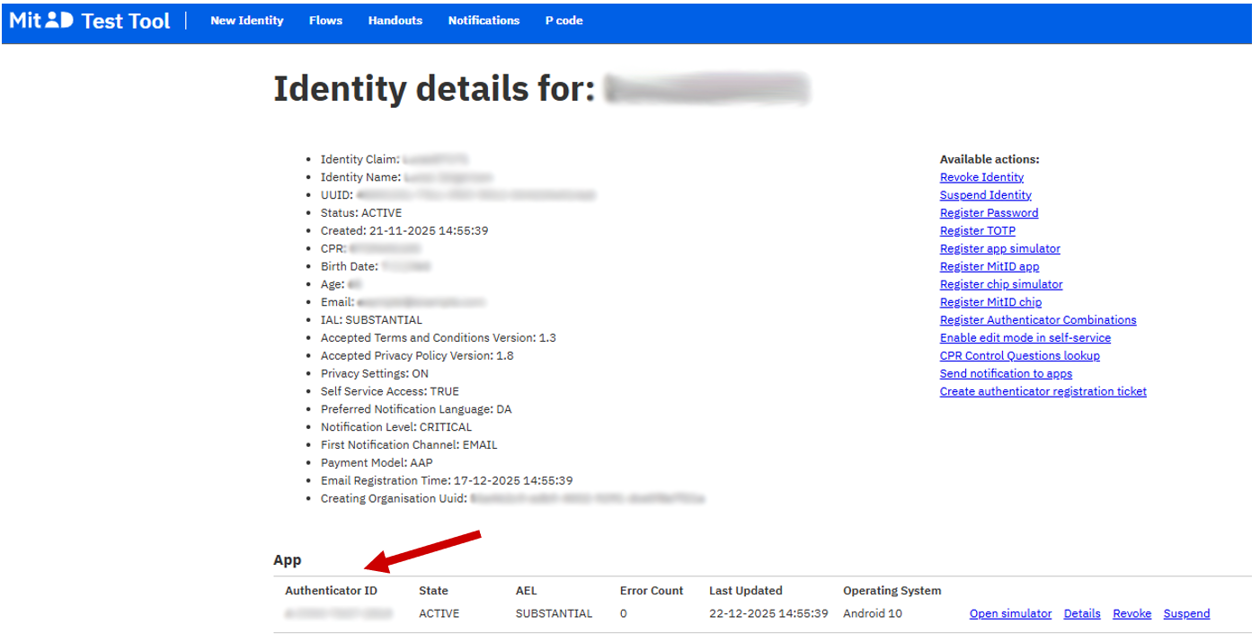Open Notifications in the top navigation
The image size is (1260, 643).
click(484, 21)
